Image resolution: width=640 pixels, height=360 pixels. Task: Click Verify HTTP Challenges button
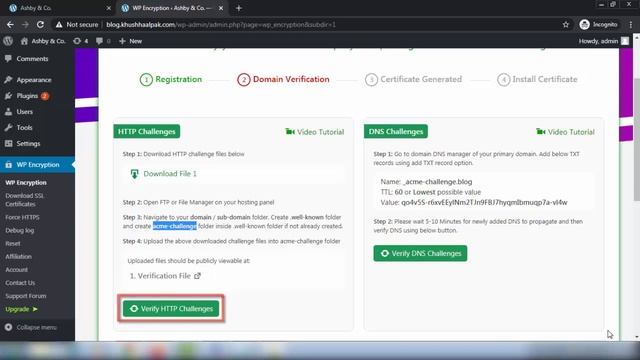pyautogui.click(x=171, y=309)
